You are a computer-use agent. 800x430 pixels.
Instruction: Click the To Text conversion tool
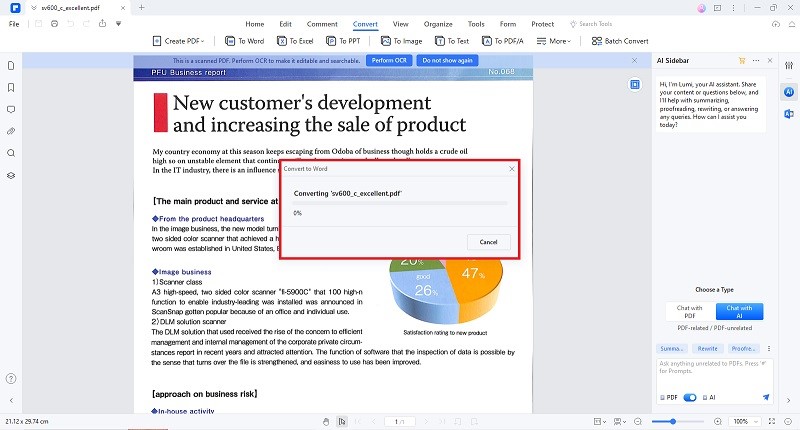point(452,41)
